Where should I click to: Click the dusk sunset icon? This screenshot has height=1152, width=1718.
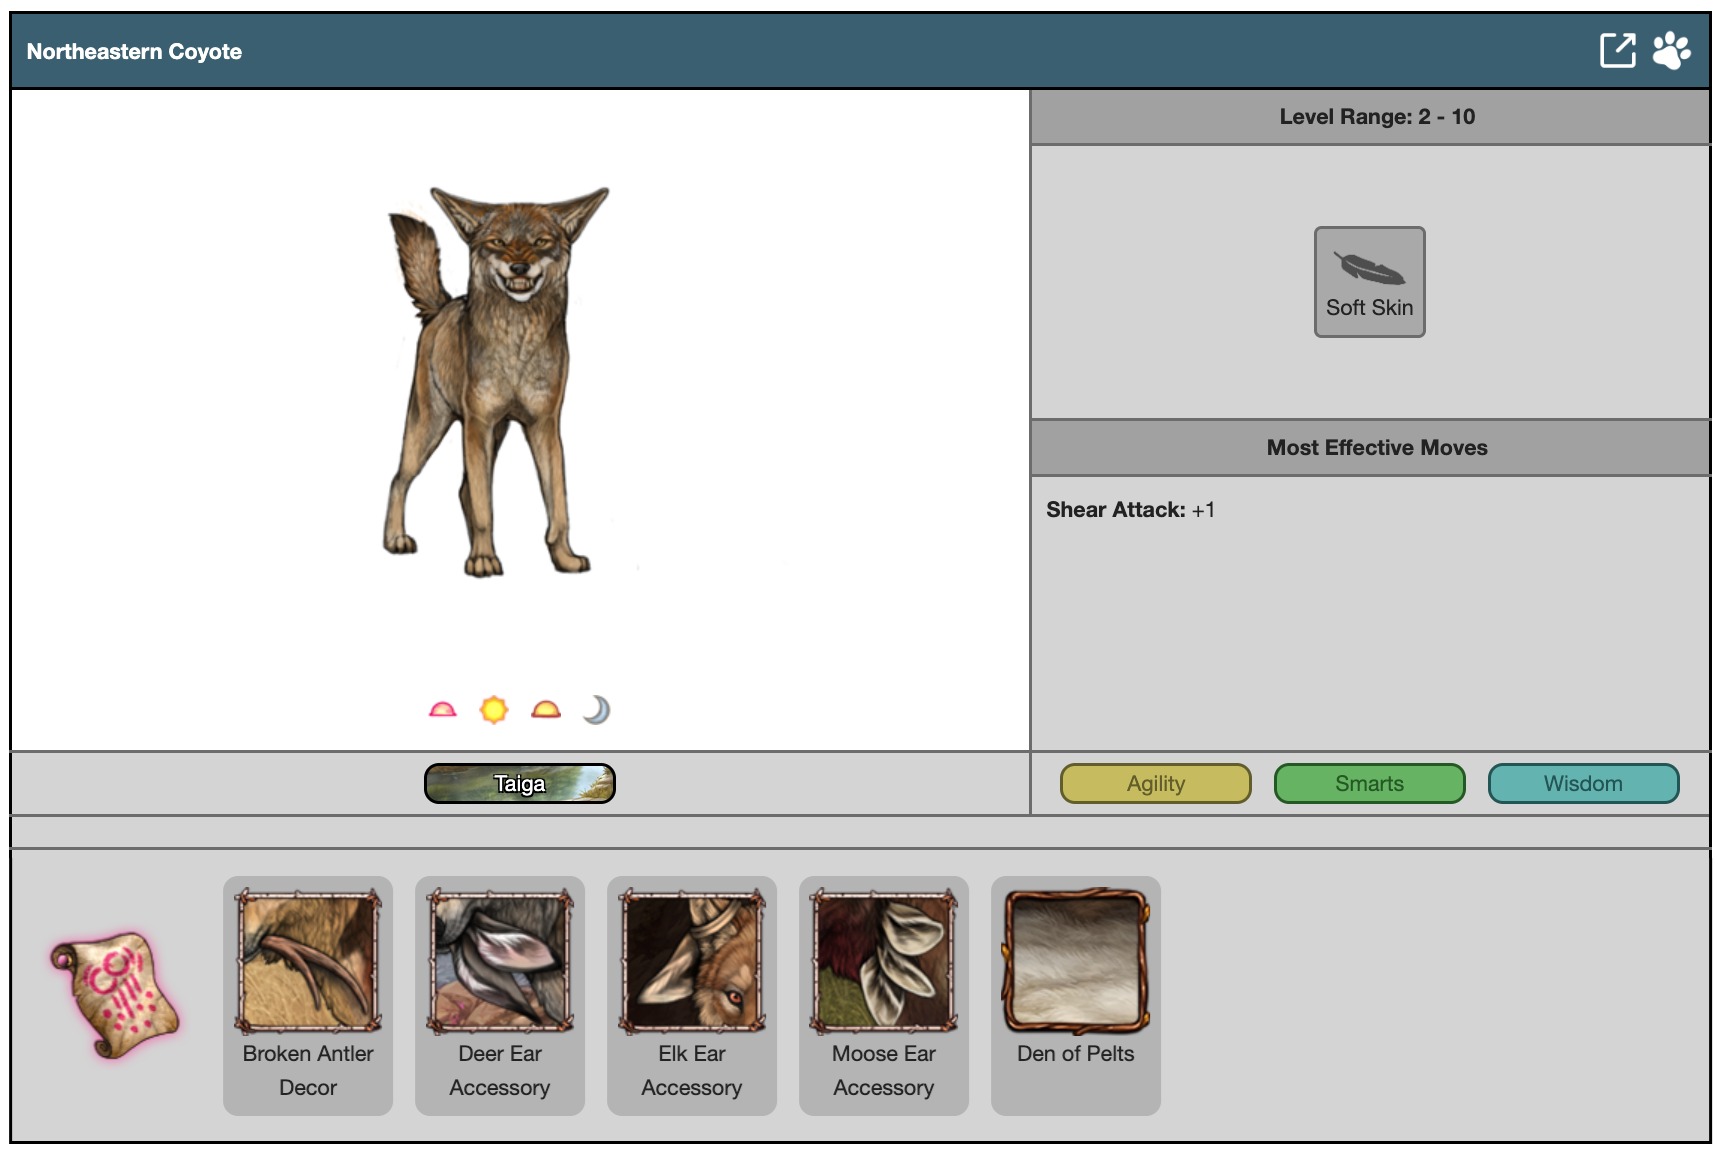tap(546, 710)
